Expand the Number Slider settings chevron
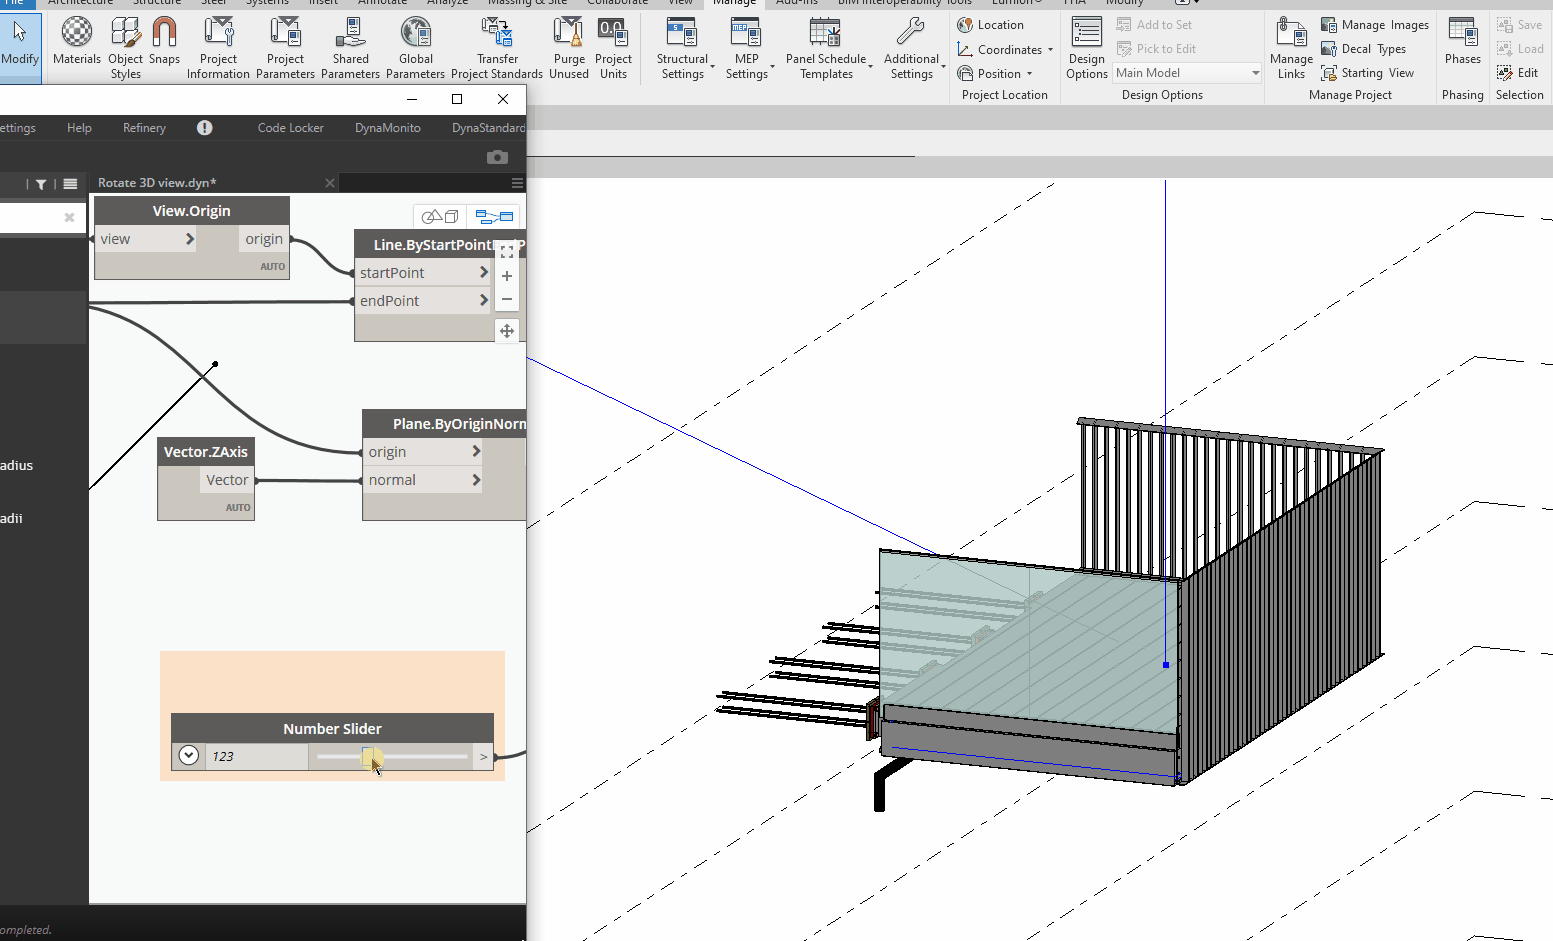1553x941 pixels. click(189, 756)
